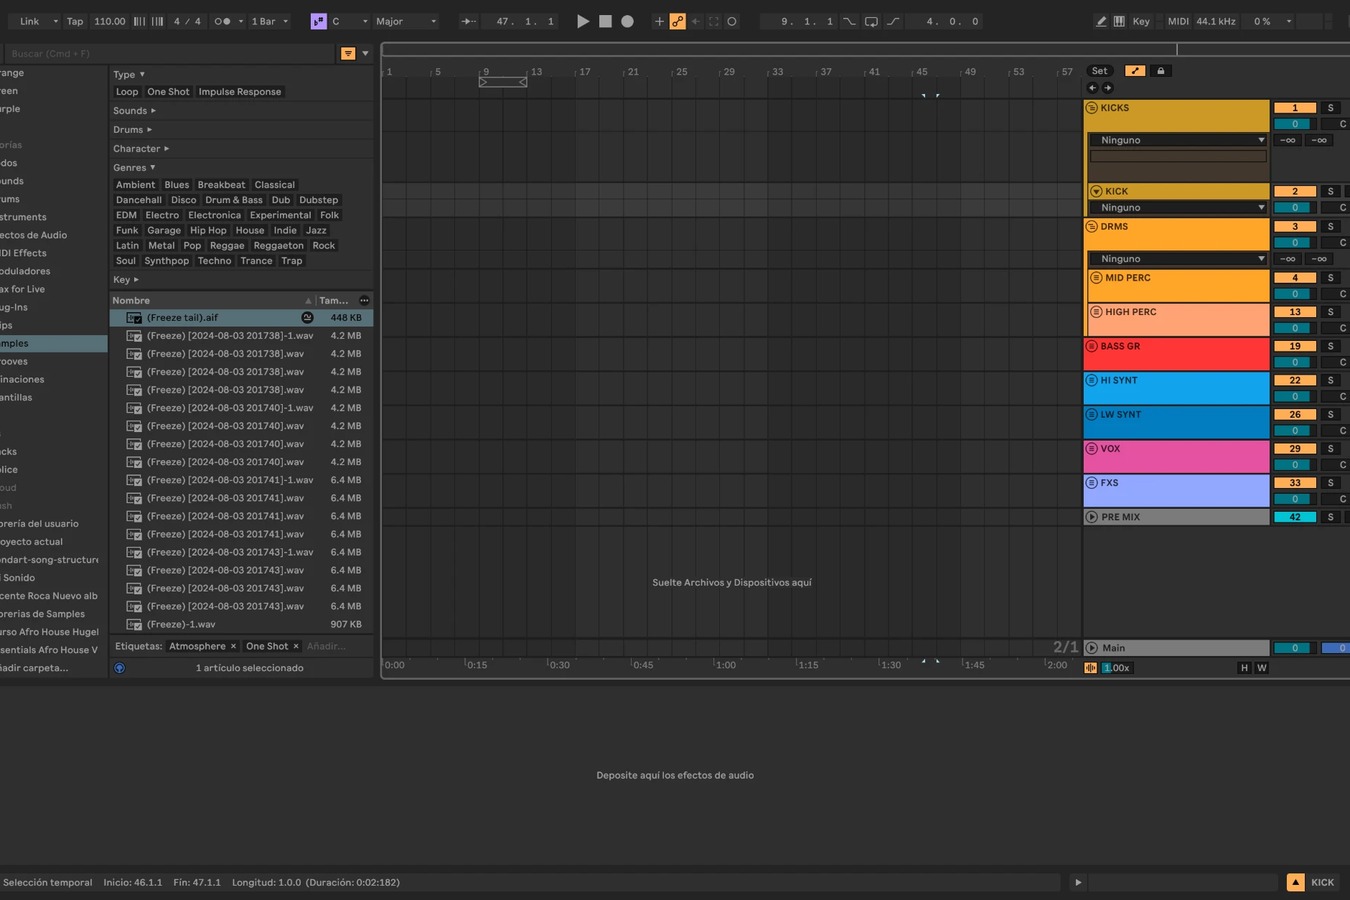Remove the Atmosphere tag
The width and height of the screenshot is (1350, 900).
(x=233, y=646)
